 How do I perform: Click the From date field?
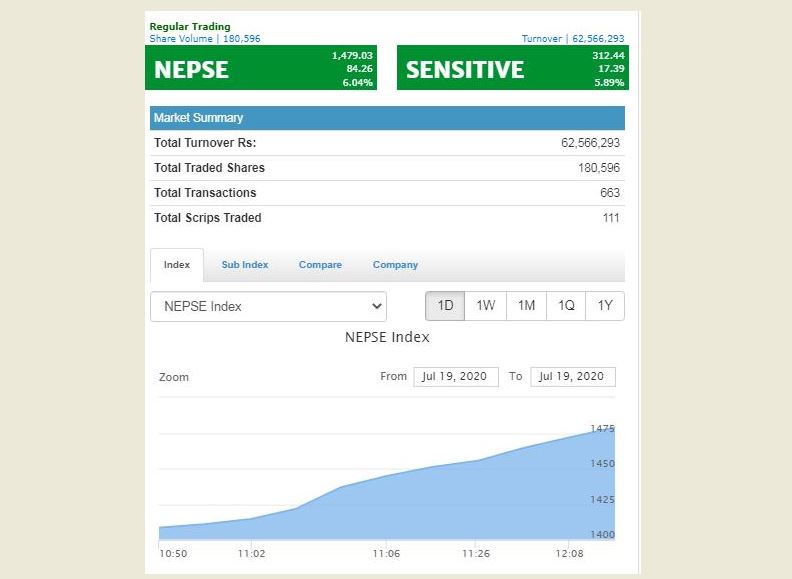(455, 377)
